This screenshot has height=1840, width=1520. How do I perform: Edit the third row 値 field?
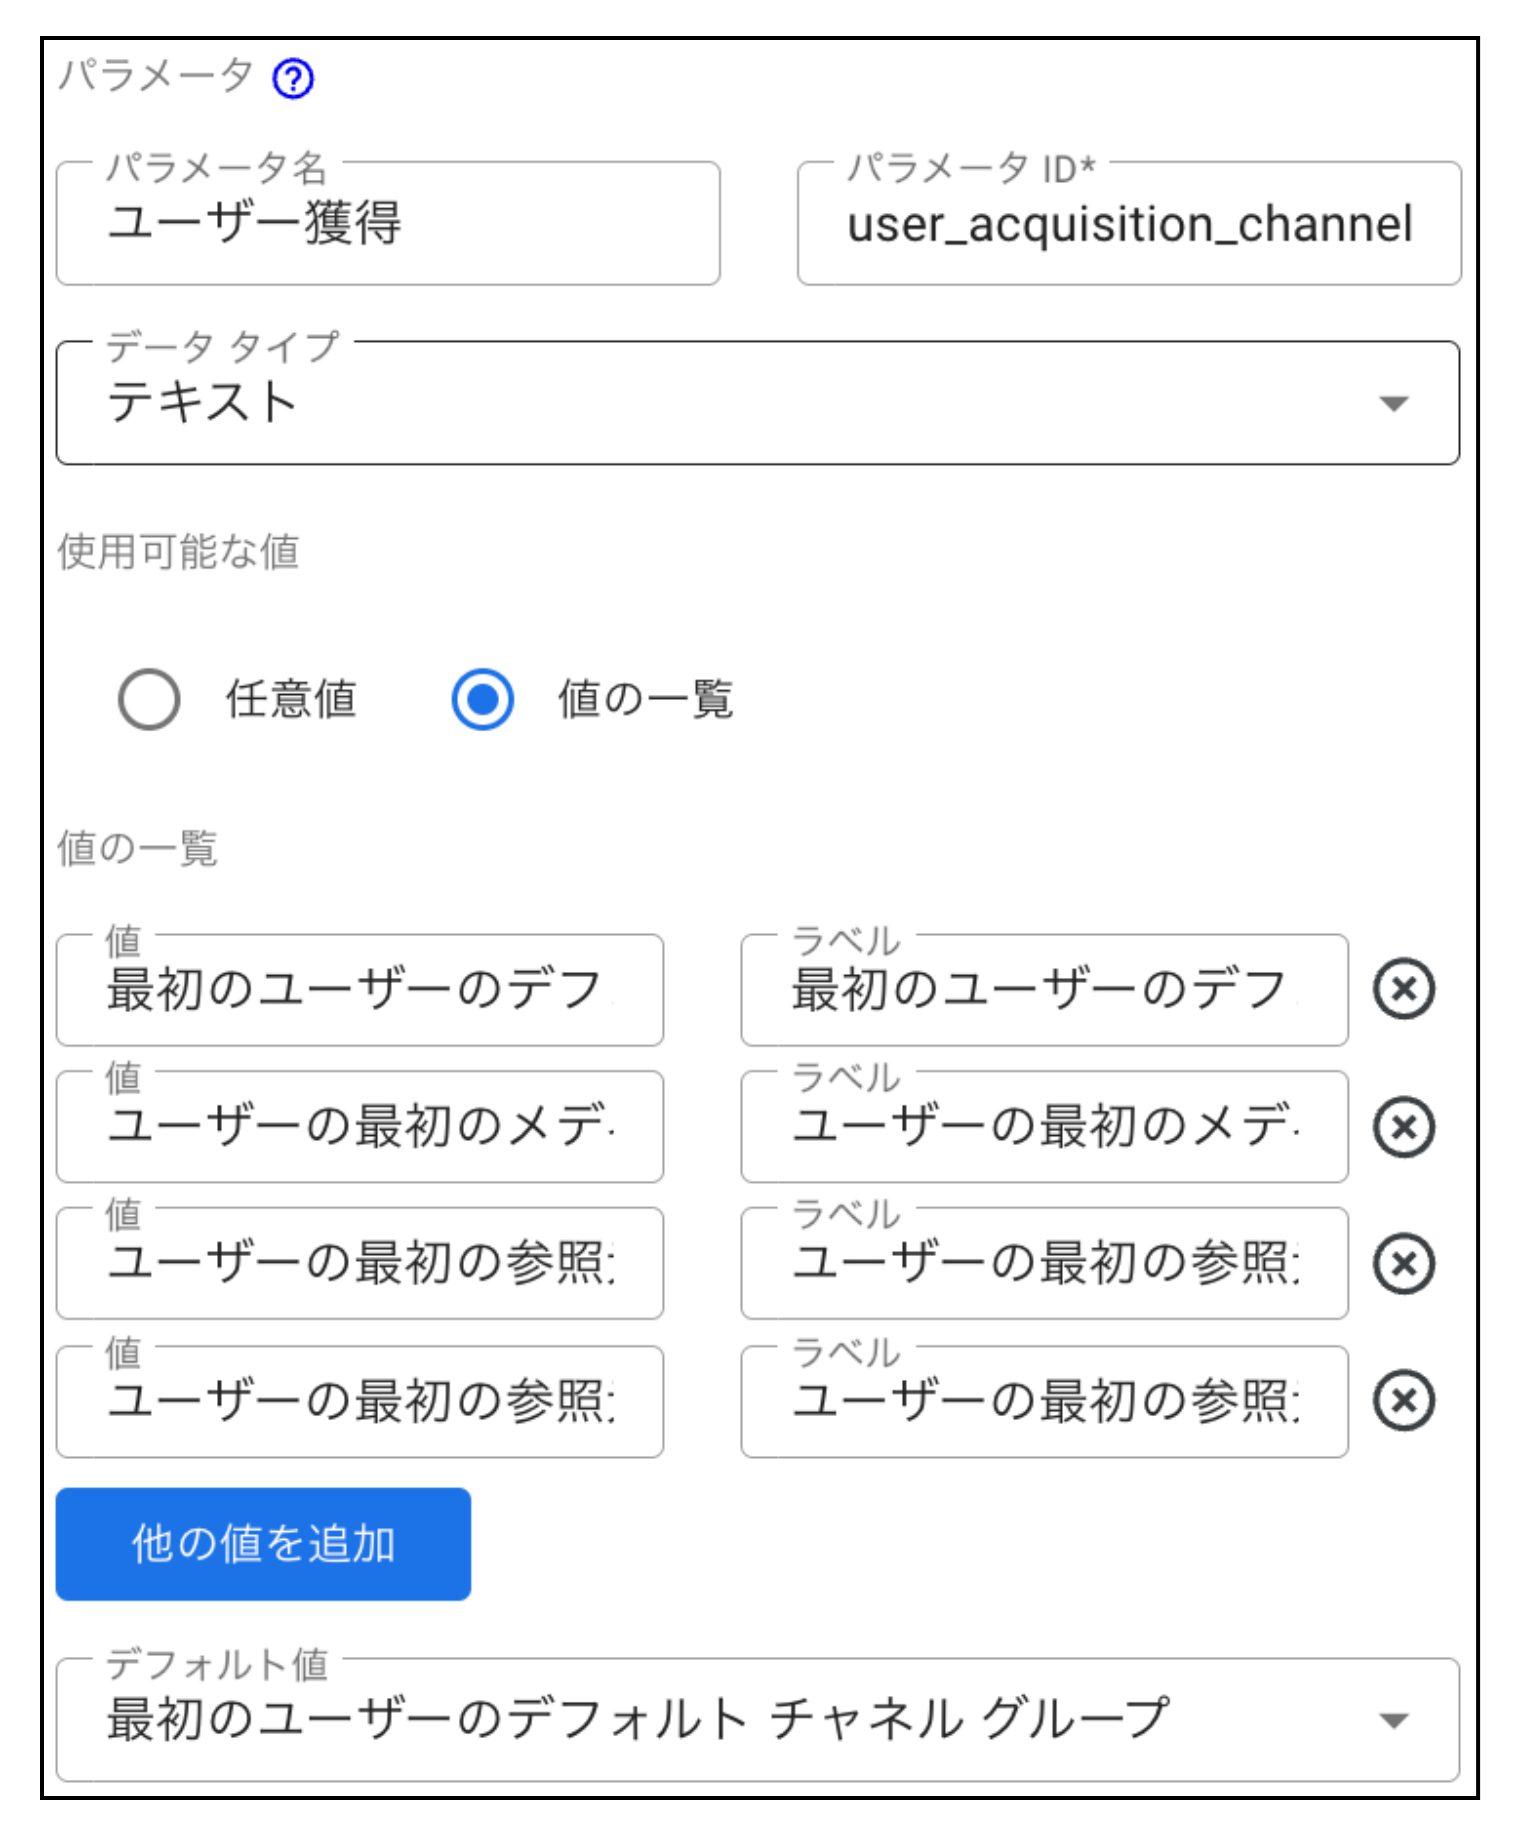360,1263
